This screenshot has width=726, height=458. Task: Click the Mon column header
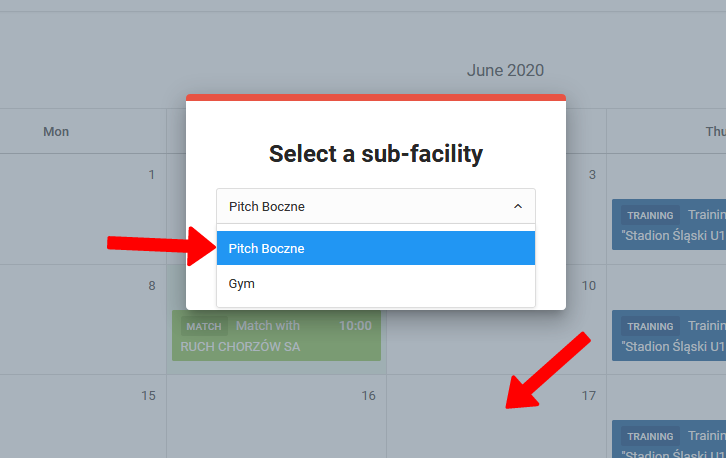56,131
